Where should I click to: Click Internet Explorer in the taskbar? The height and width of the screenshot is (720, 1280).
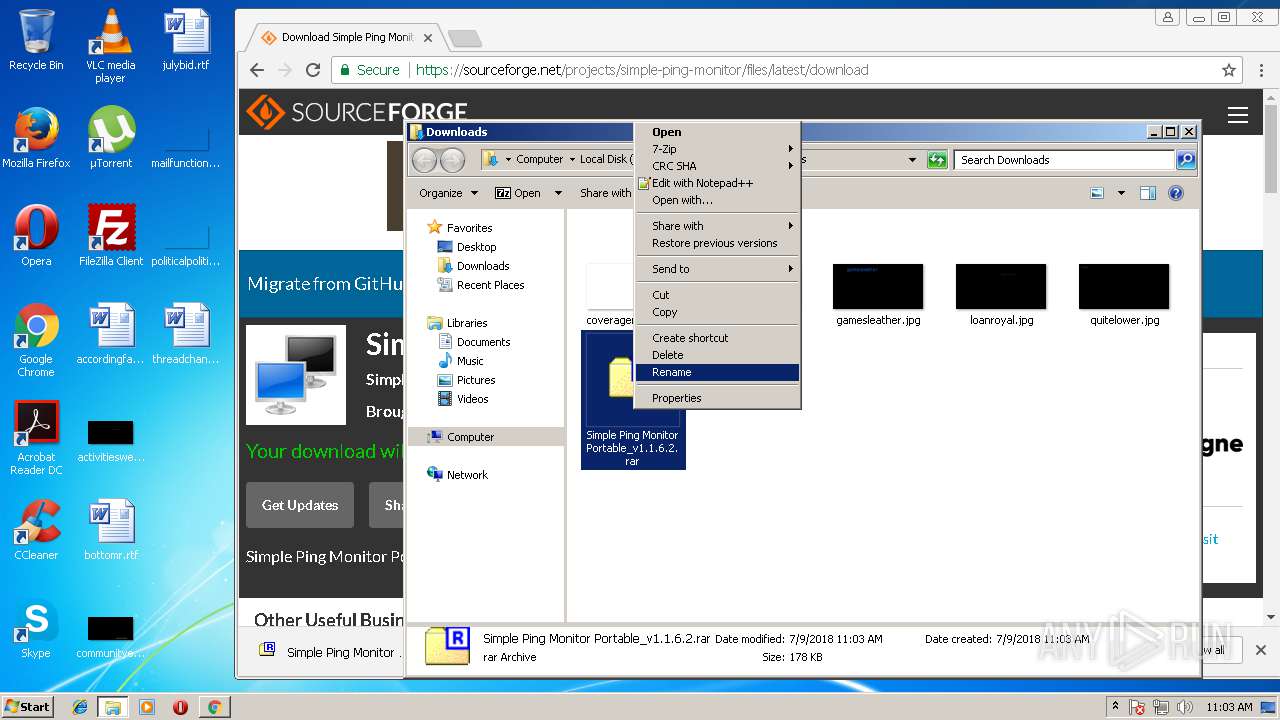coord(80,707)
